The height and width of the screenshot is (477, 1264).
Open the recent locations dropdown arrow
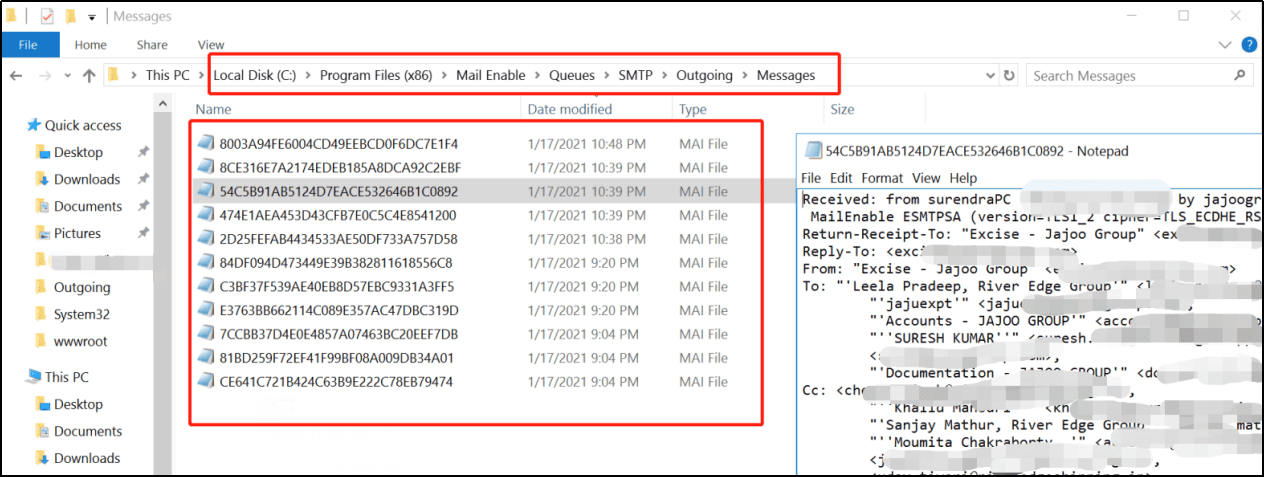tap(68, 76)
